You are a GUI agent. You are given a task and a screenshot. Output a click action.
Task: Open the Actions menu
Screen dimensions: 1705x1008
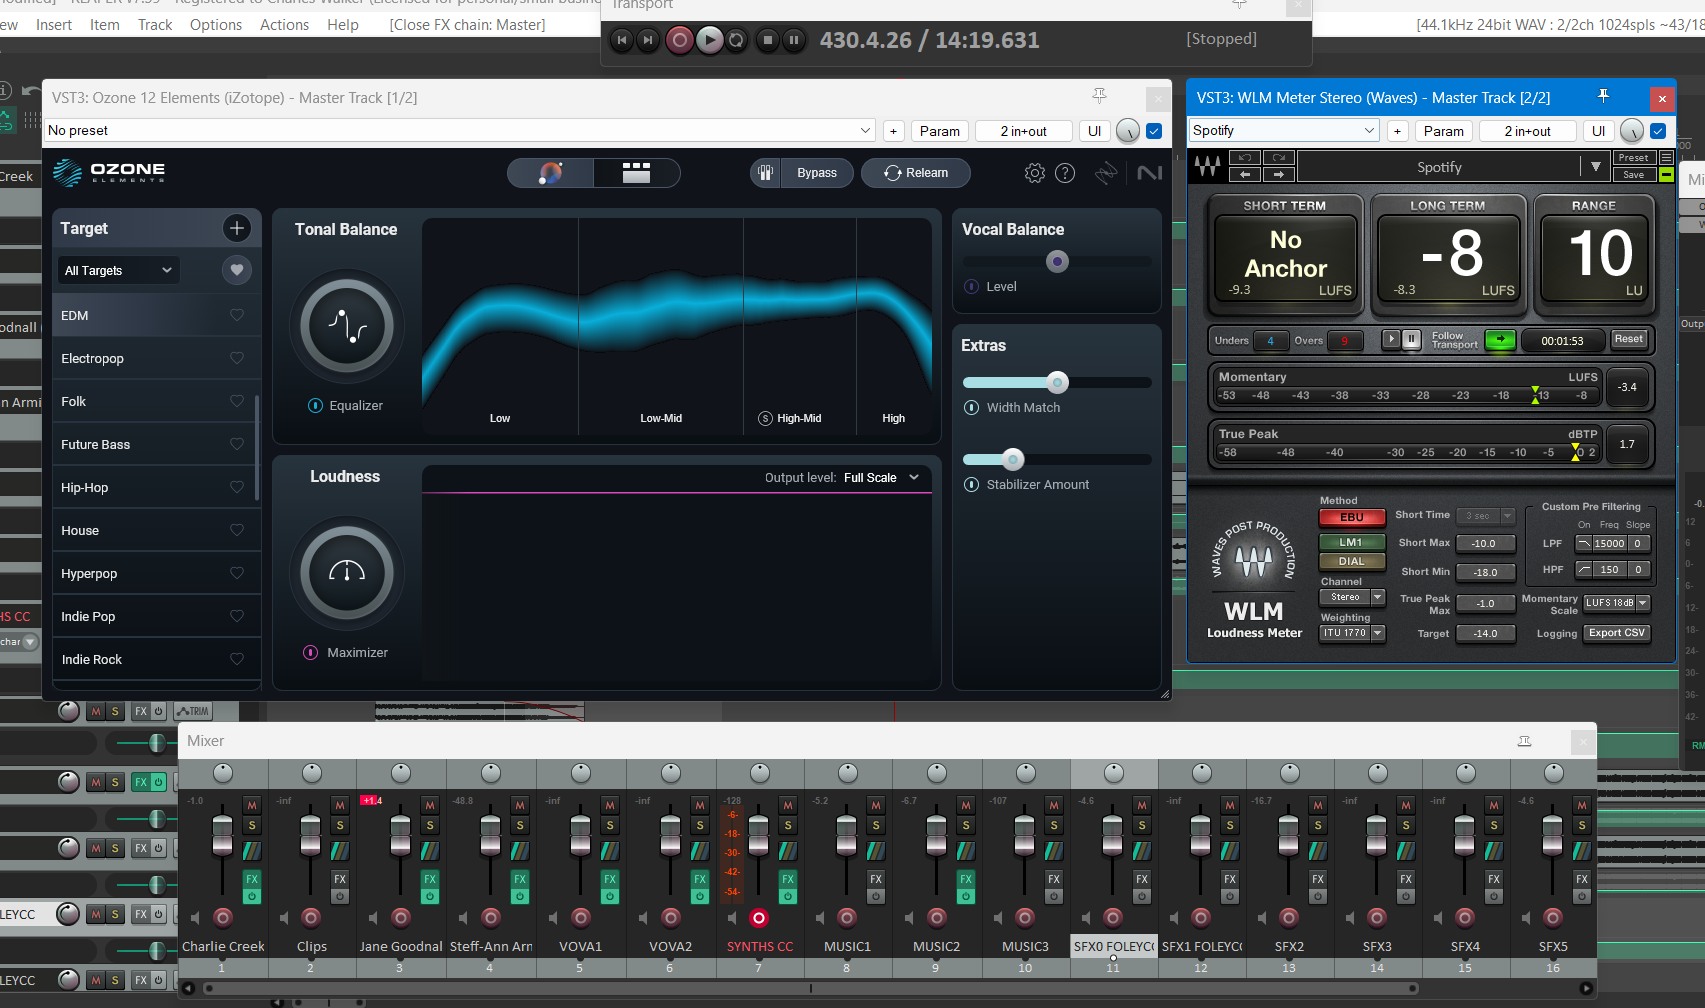283,24
